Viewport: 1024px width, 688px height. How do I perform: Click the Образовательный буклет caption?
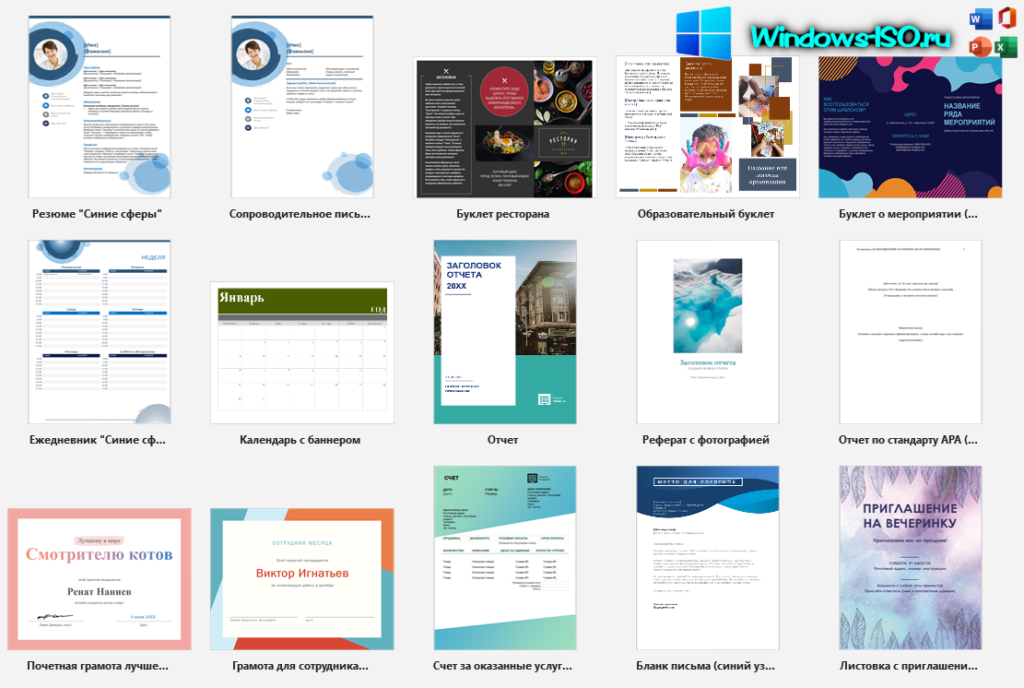pos(706,214)
